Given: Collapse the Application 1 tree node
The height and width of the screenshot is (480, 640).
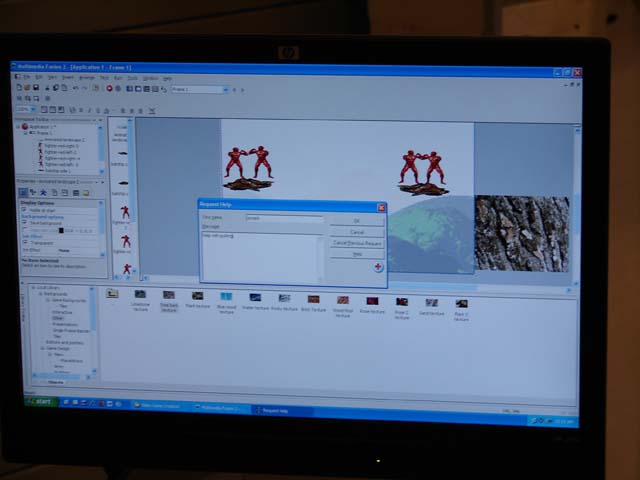Looking at the screenshot, I should 17,128.
